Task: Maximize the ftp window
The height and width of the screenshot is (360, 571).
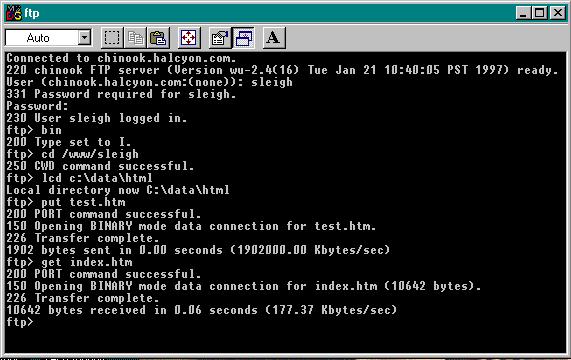Action: pyautogui.click(x=539, y=13)
